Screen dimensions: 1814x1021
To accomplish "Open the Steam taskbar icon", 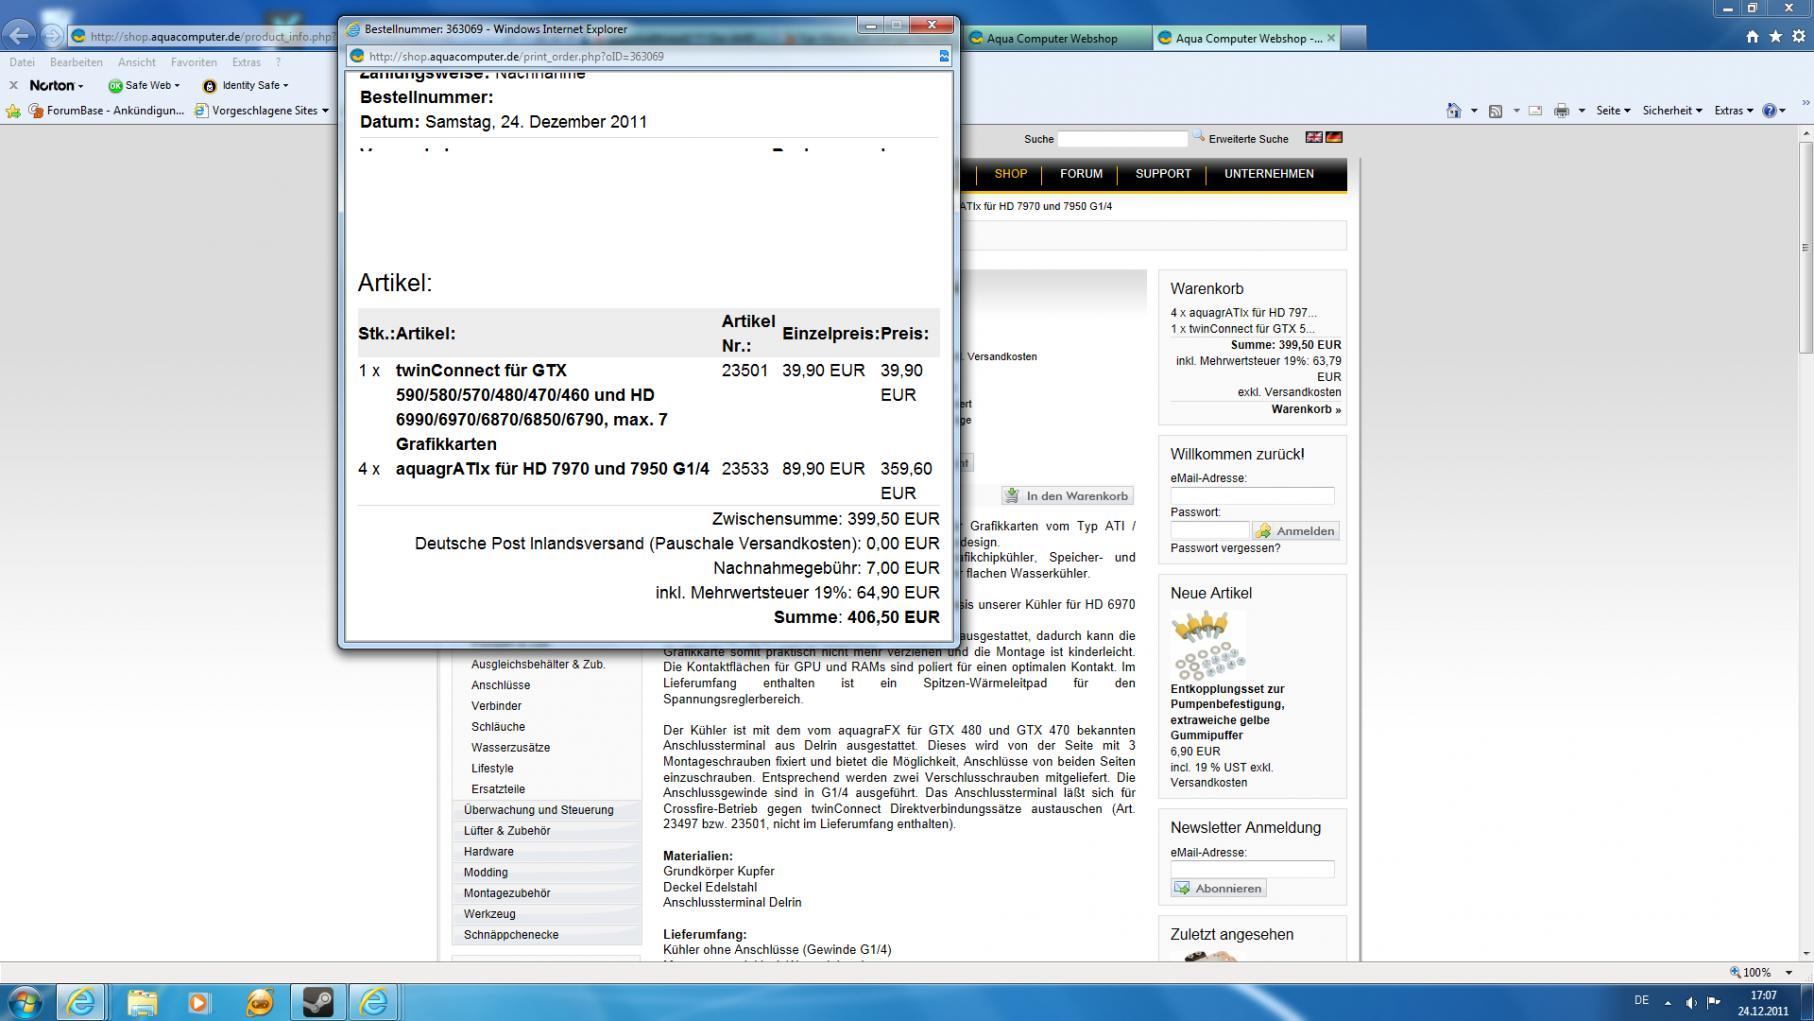I will click(318, 1001).
